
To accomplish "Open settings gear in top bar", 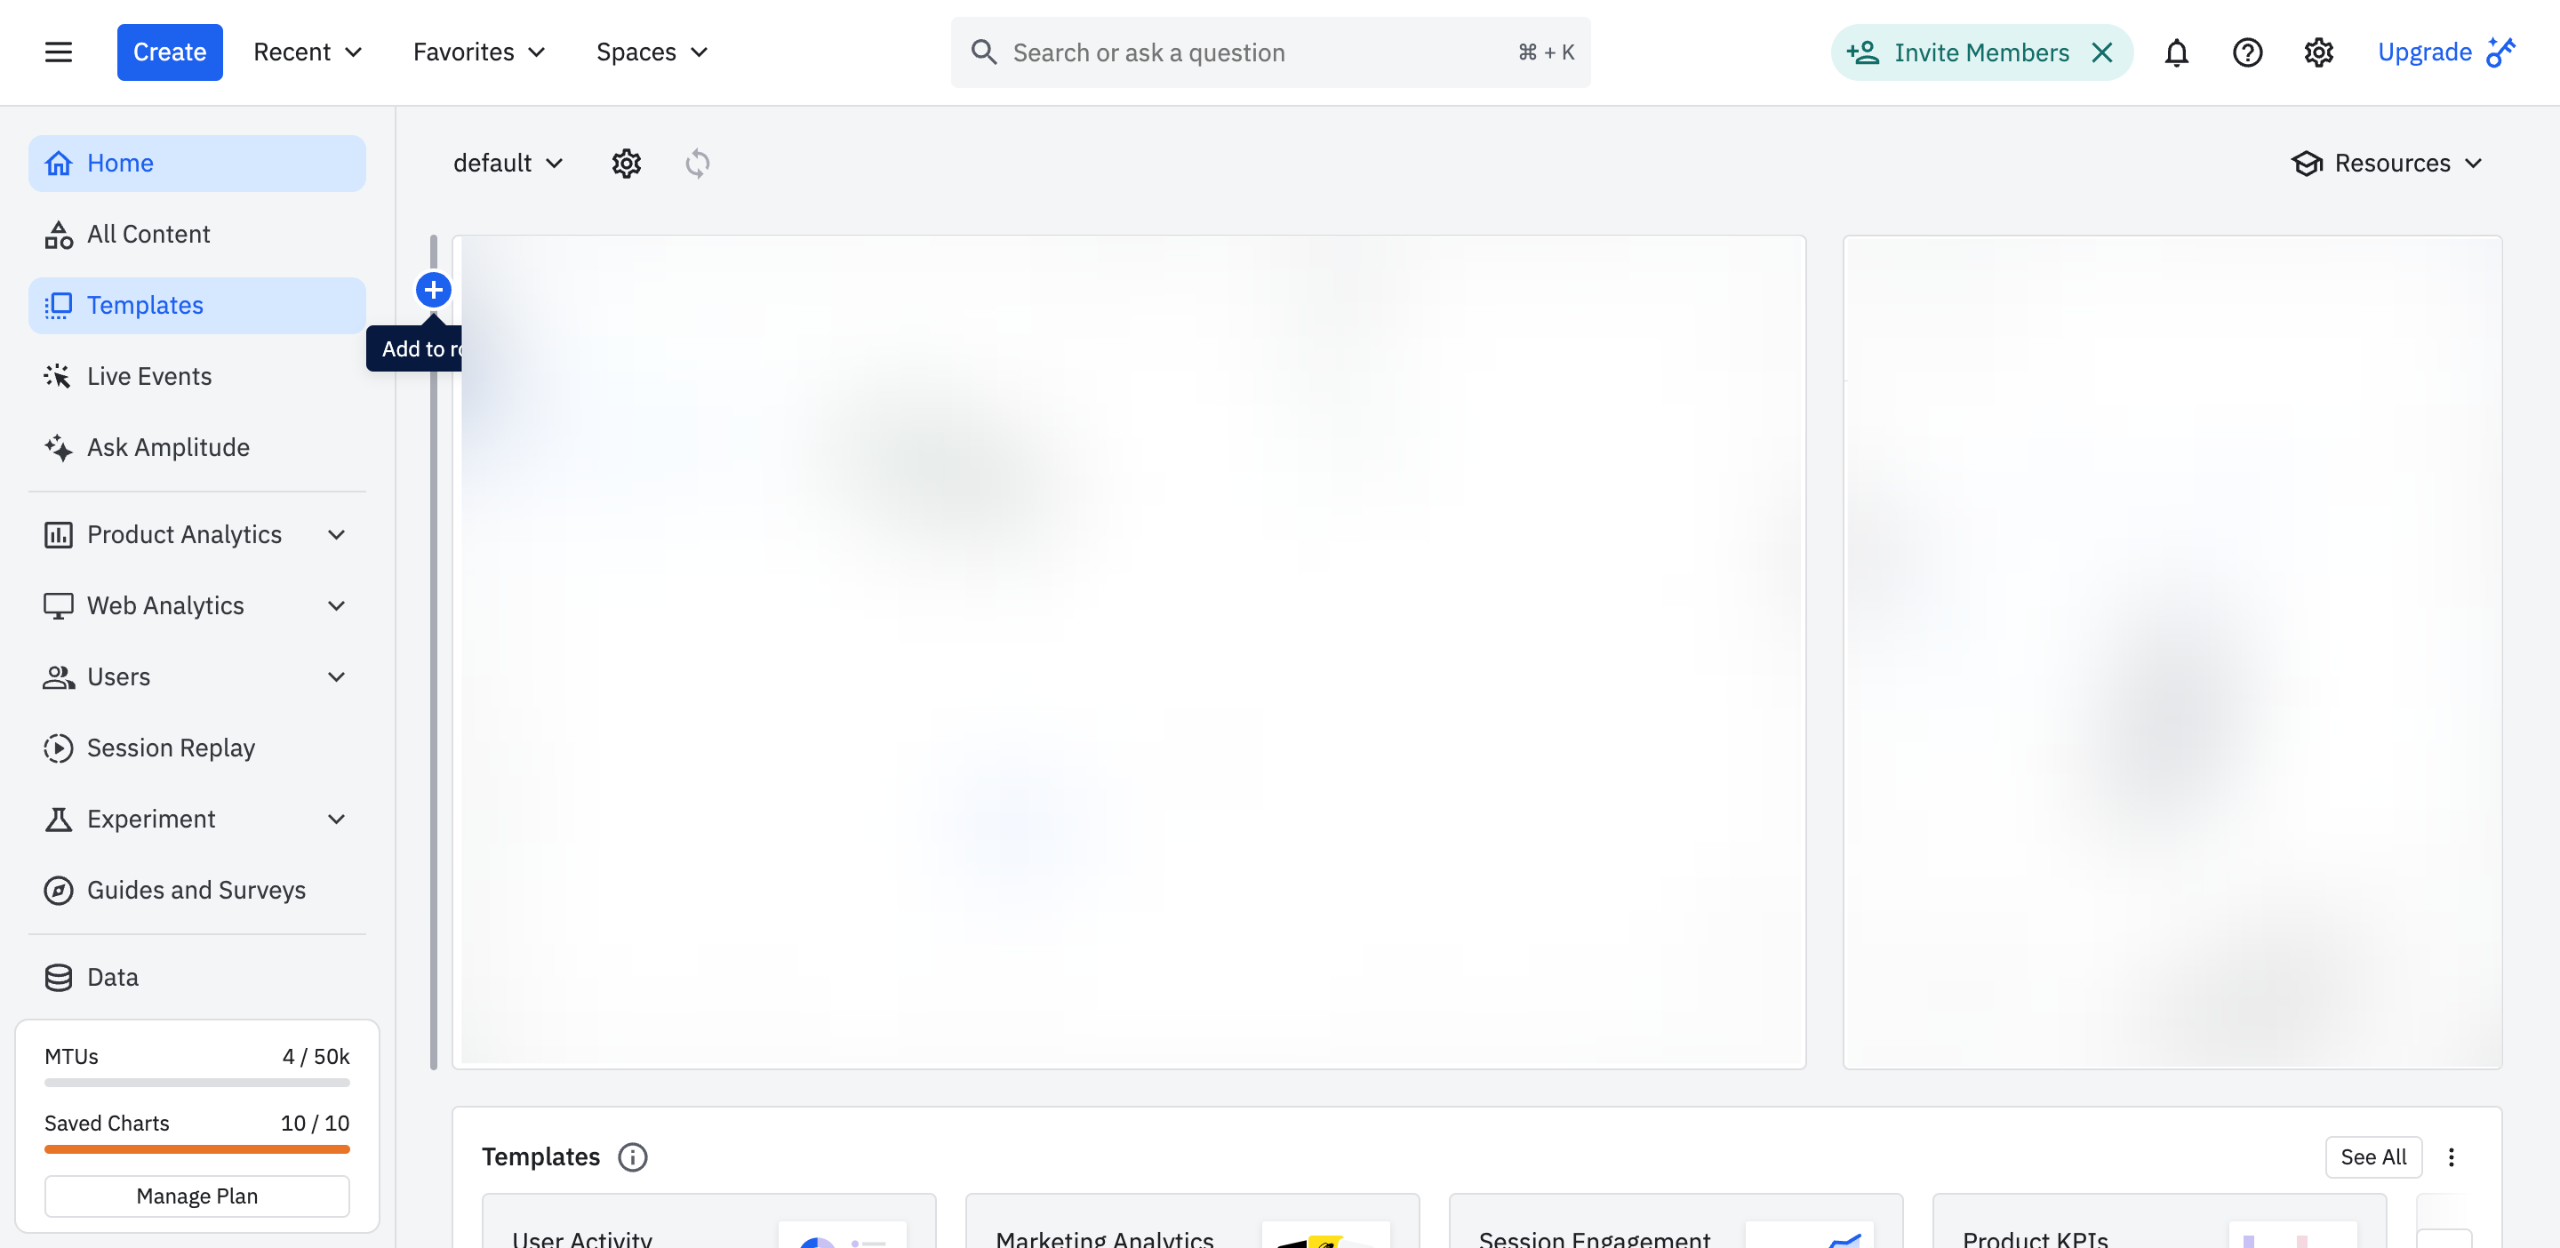I will (2318, 52).
